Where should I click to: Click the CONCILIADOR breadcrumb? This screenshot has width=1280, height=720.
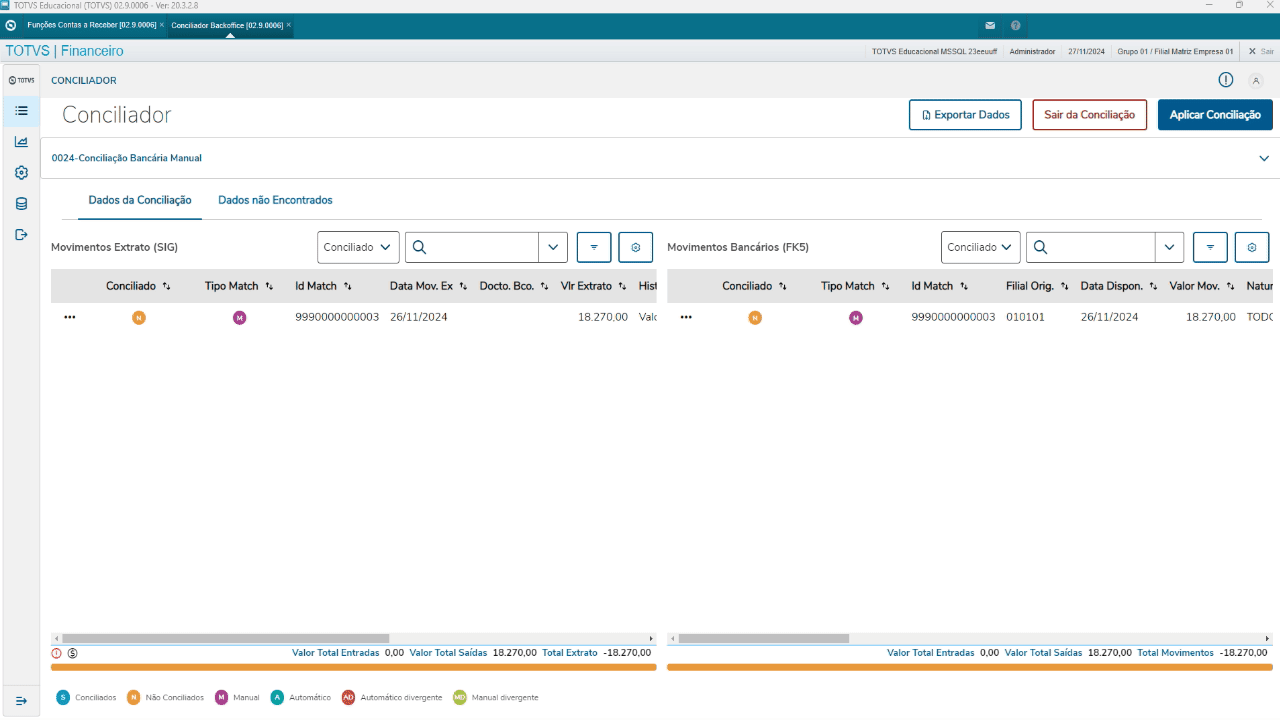pos(84,80)
